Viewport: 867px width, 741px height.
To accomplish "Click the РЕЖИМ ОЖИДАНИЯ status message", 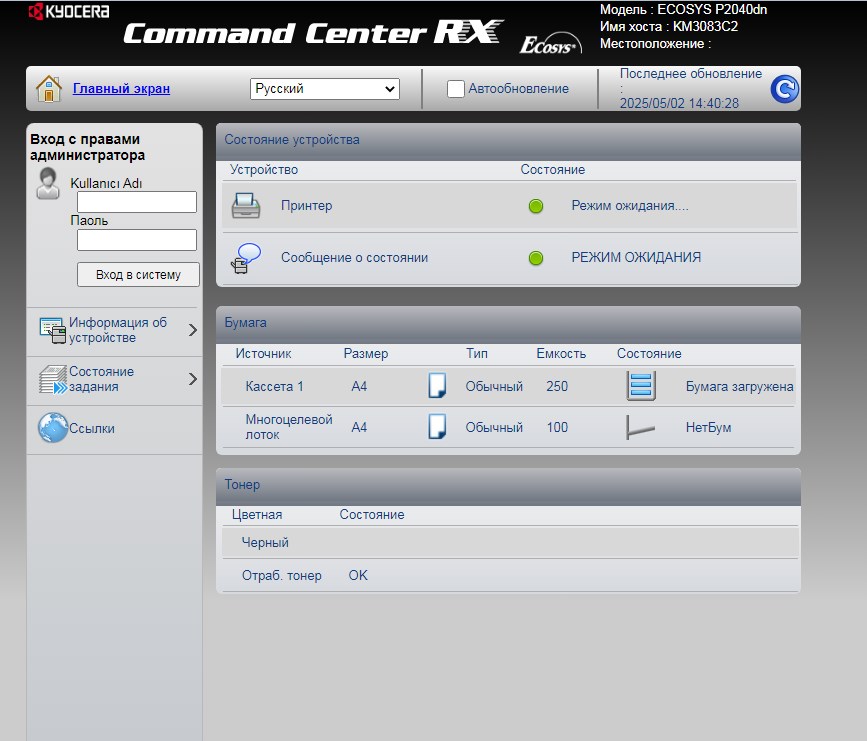I will pos(636,258).
